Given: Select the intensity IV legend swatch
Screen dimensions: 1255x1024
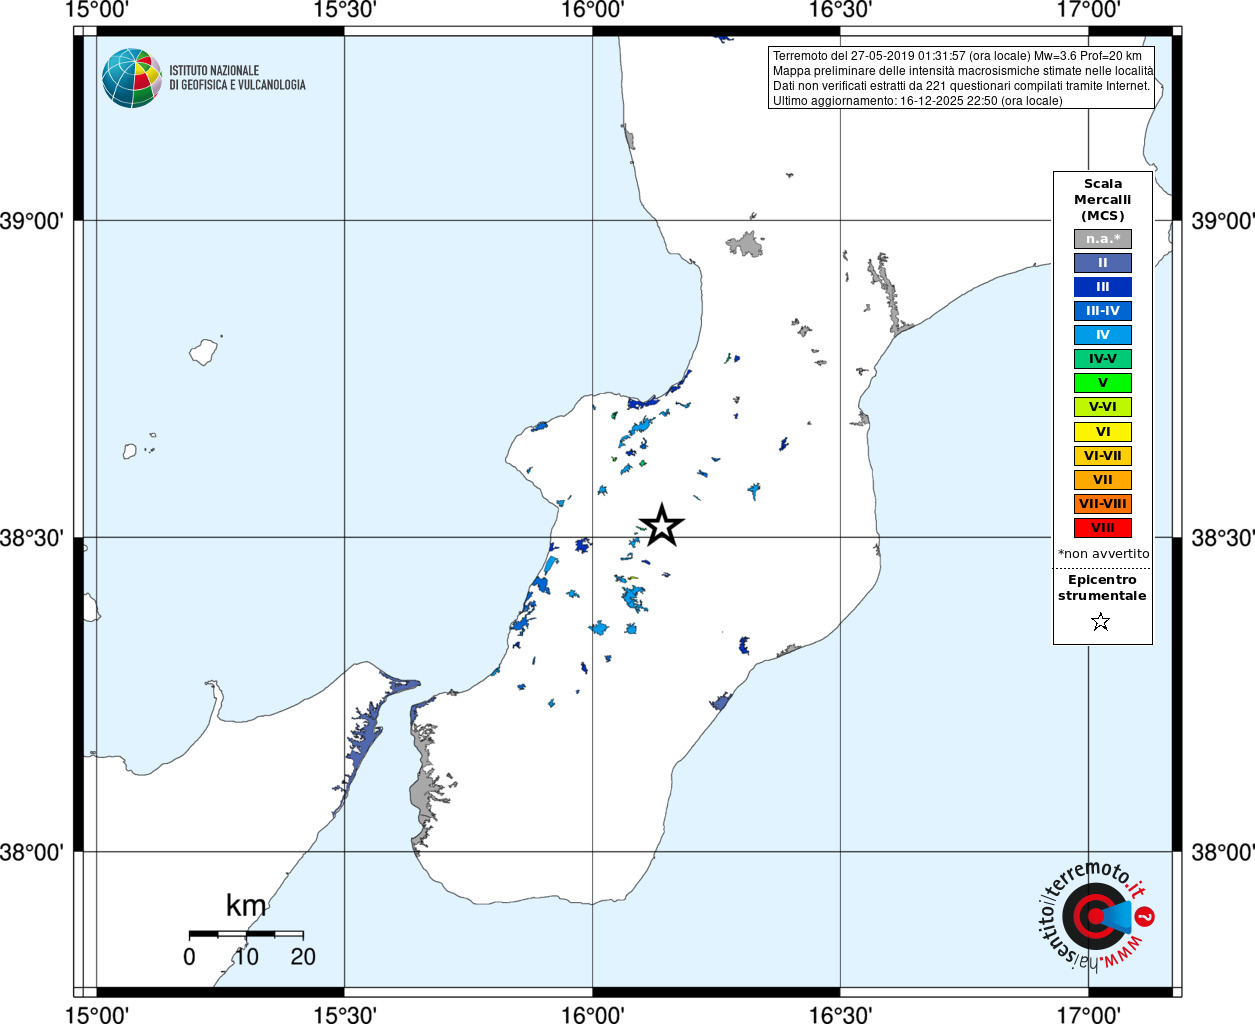Looking at the screenshot, I should pyautogui.click(x=1103, y=335).
